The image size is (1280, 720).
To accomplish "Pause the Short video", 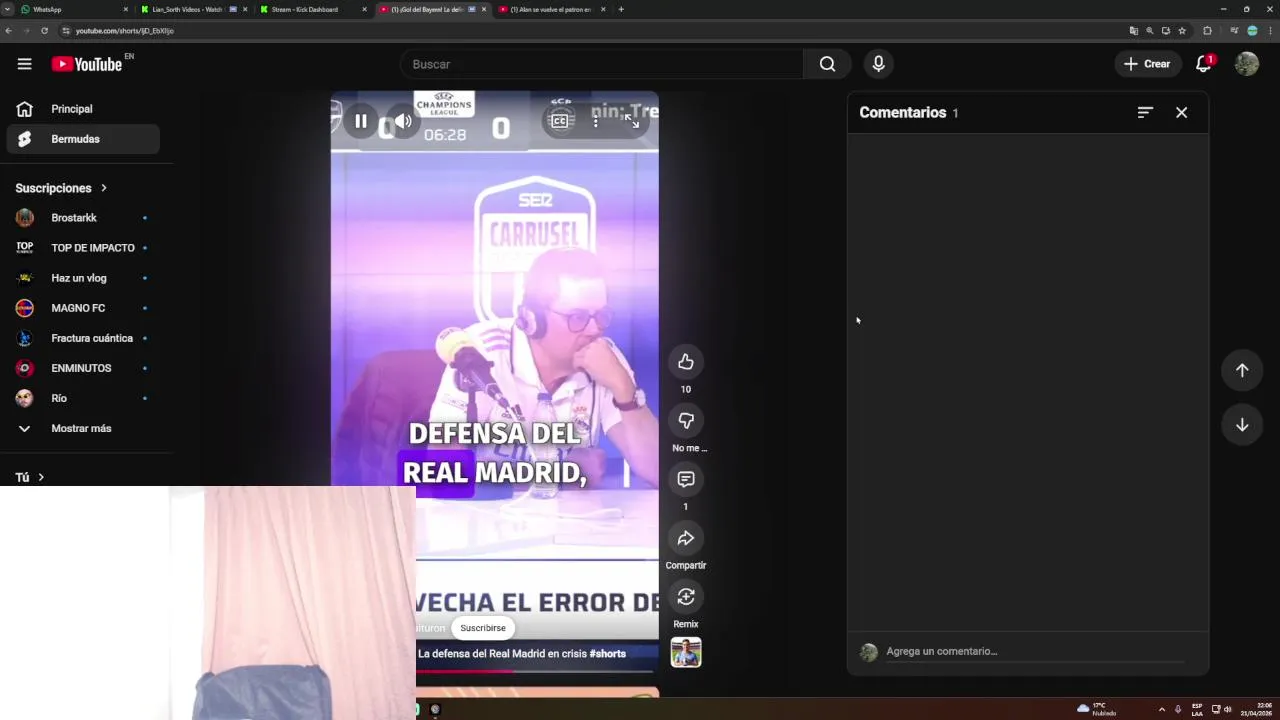I will point(361,122).
